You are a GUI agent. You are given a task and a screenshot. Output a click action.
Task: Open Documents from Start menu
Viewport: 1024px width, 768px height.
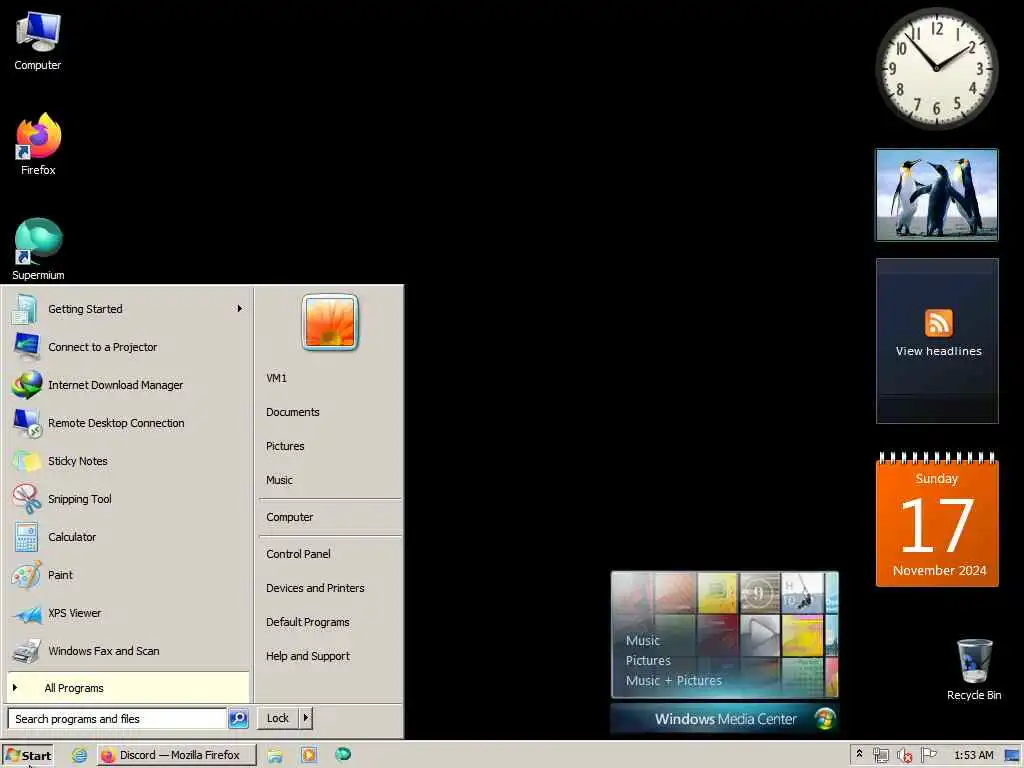293,412
